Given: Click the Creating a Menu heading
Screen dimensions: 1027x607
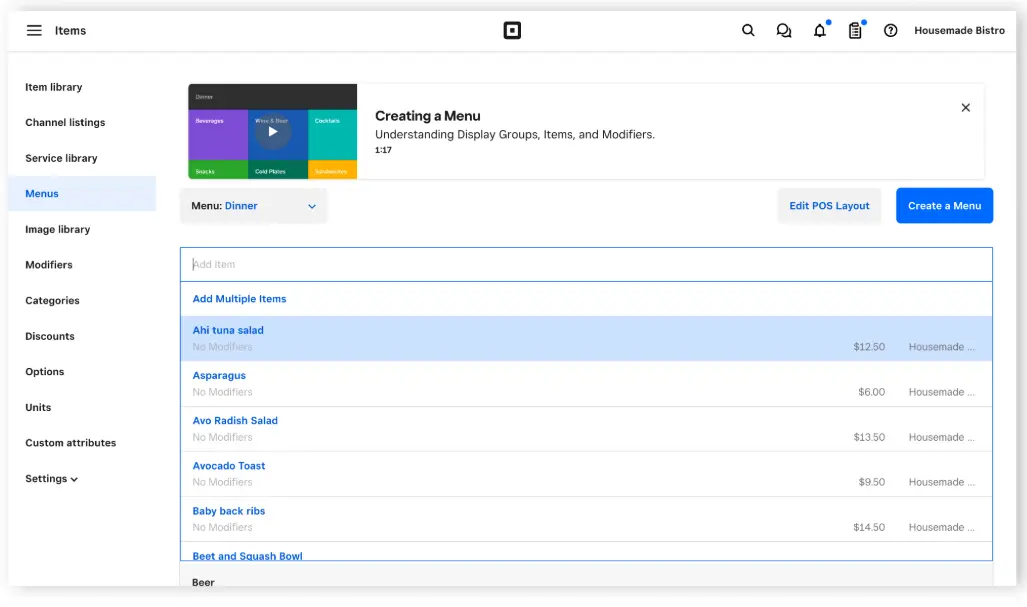Looking at the screenshot, I should coord(428,116).
